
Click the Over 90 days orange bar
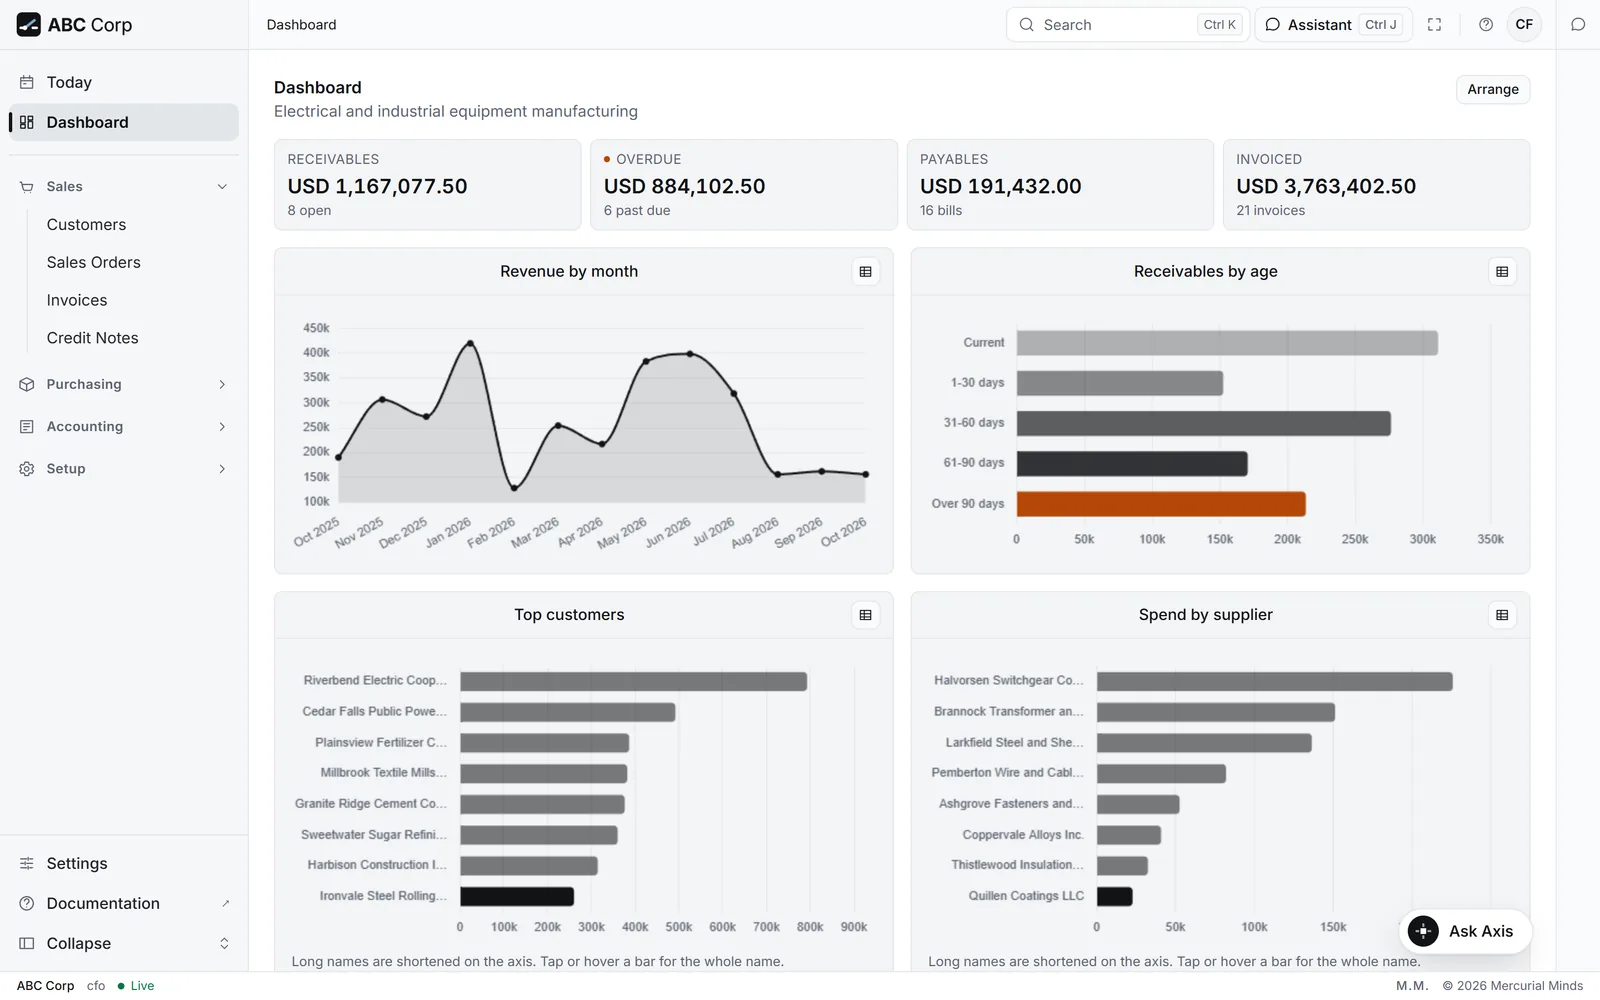1161,504
